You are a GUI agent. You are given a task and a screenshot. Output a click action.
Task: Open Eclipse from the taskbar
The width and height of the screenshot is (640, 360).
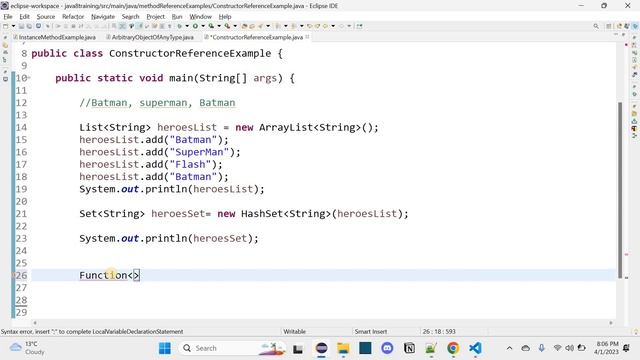tap(322, 348)
